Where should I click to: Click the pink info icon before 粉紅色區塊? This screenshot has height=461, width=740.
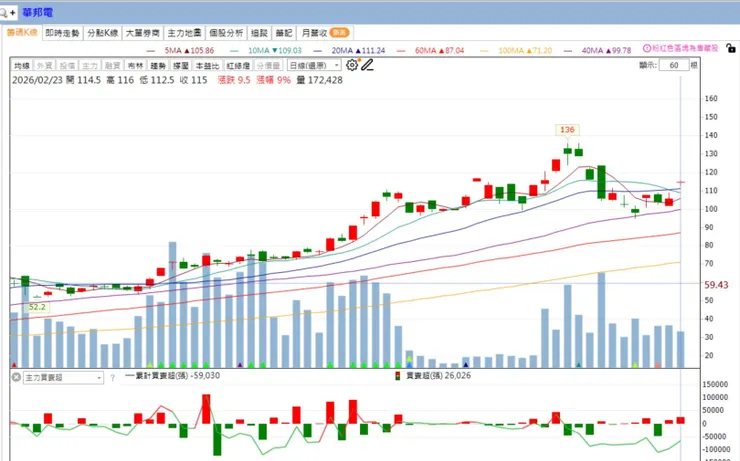click(647, 48)
